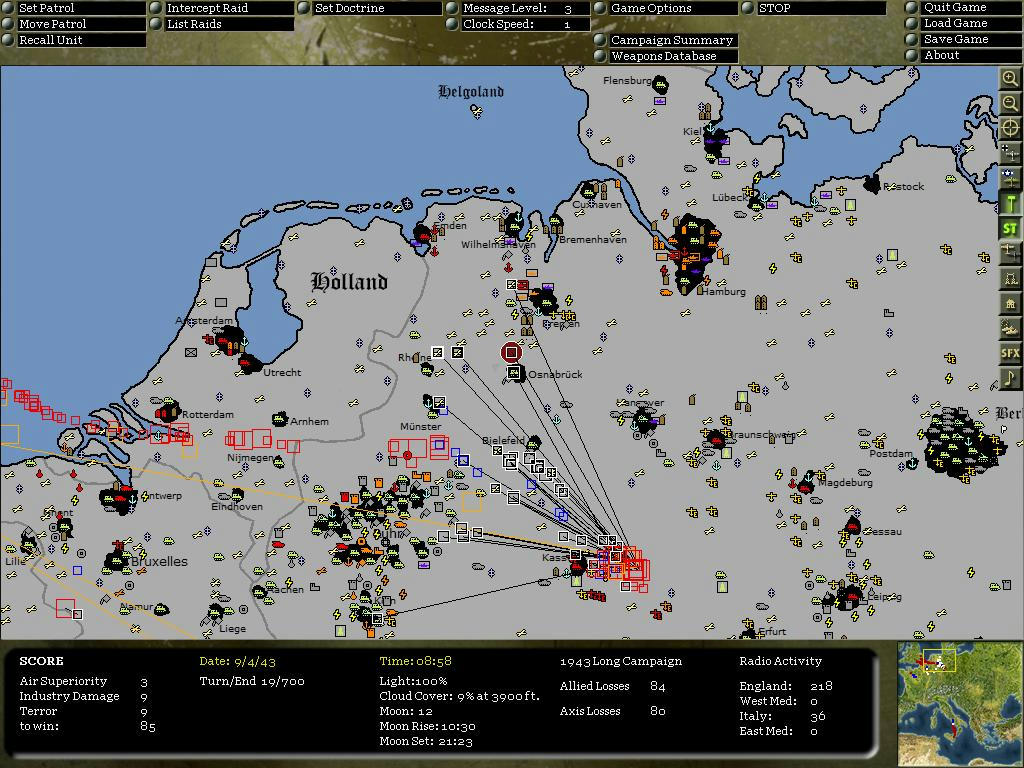Toggle music with the note icon
Viewport: 1024px width, 768px height.
pyautogui.click(x=1010, y=378)
